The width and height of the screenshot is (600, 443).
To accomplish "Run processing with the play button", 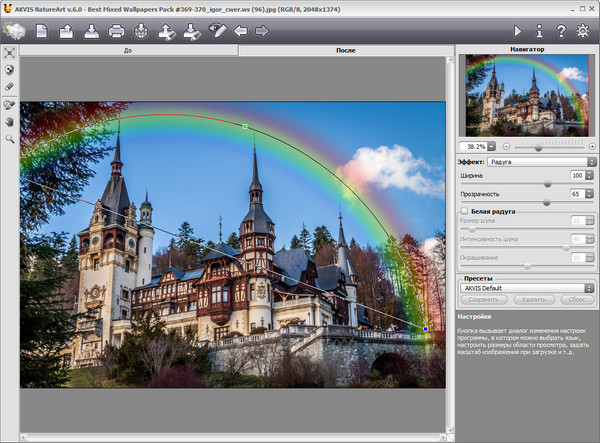I will (x=517, y=31).
